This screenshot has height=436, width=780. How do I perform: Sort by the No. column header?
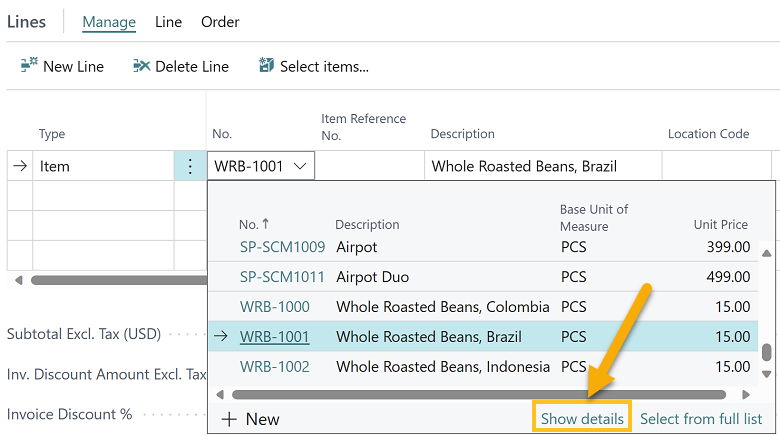tap(253, 225)
